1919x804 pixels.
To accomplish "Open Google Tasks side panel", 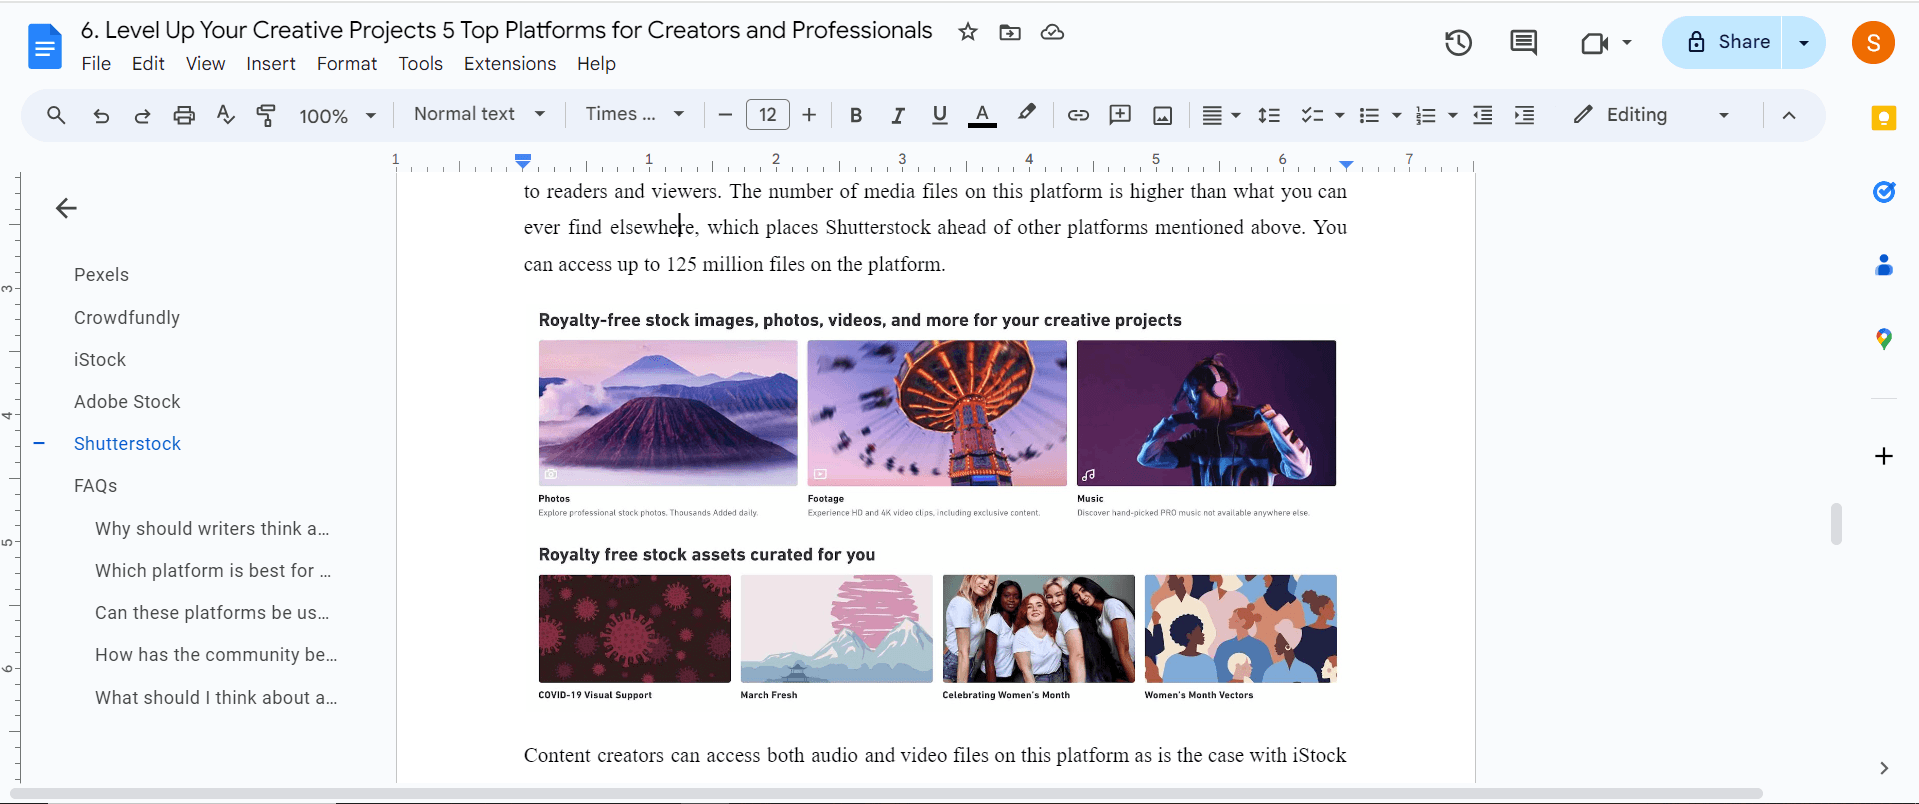I will coord(1884,191).
